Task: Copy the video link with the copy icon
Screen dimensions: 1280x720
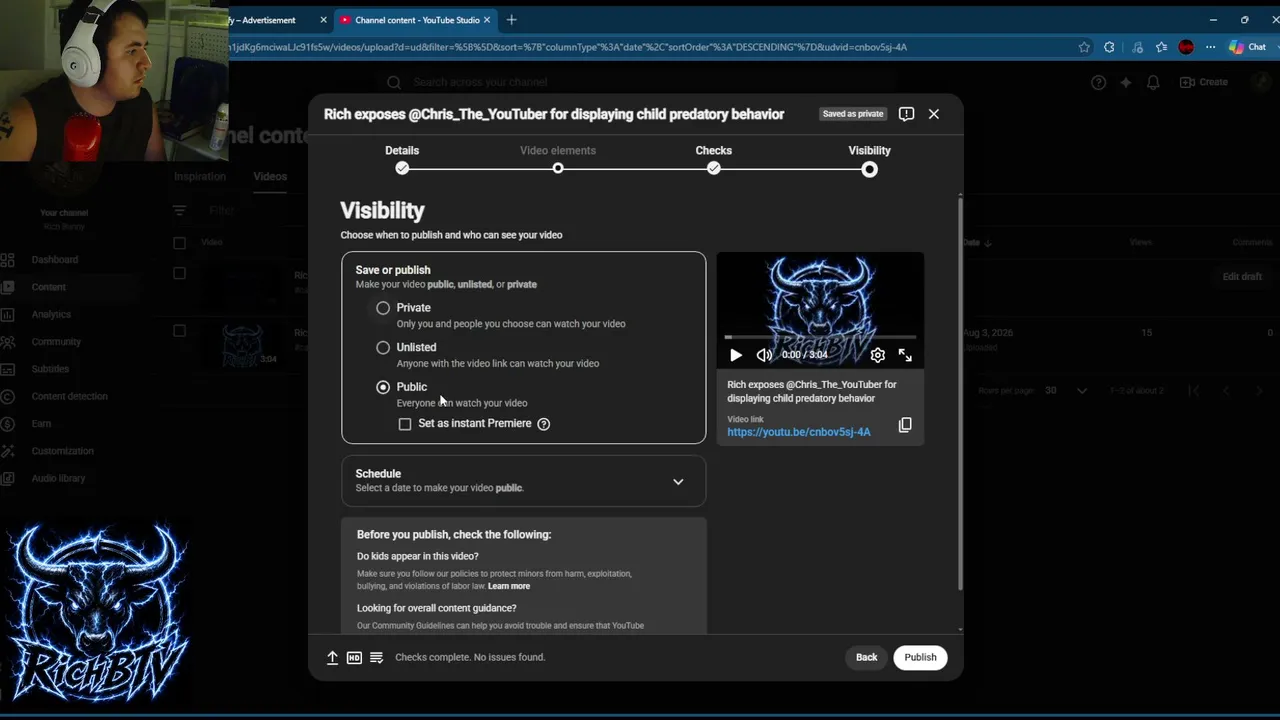Action: click(x=905, y=425)
